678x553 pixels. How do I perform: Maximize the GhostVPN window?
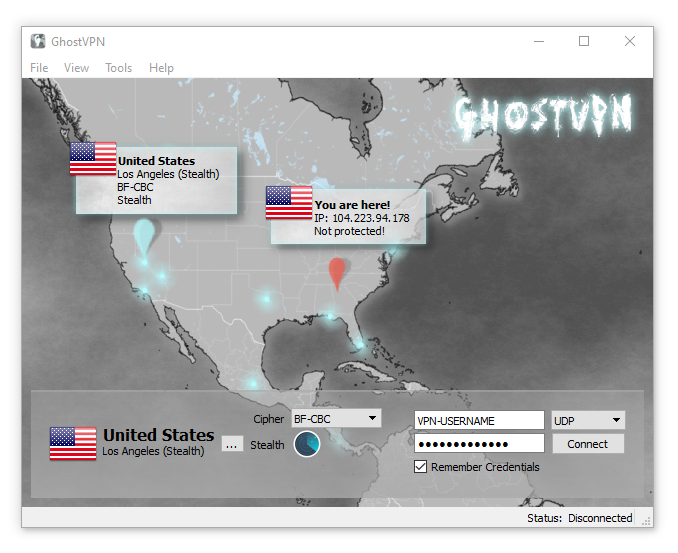[x=584, y=41]
